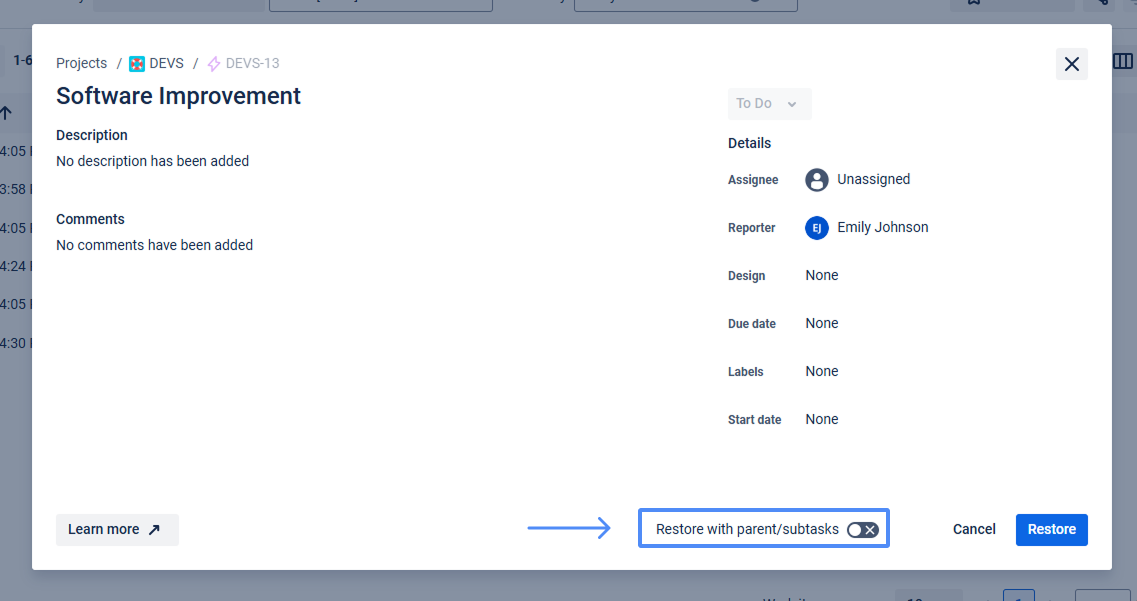Click the columns icon behind the dialog

(x=1123, y=62)
